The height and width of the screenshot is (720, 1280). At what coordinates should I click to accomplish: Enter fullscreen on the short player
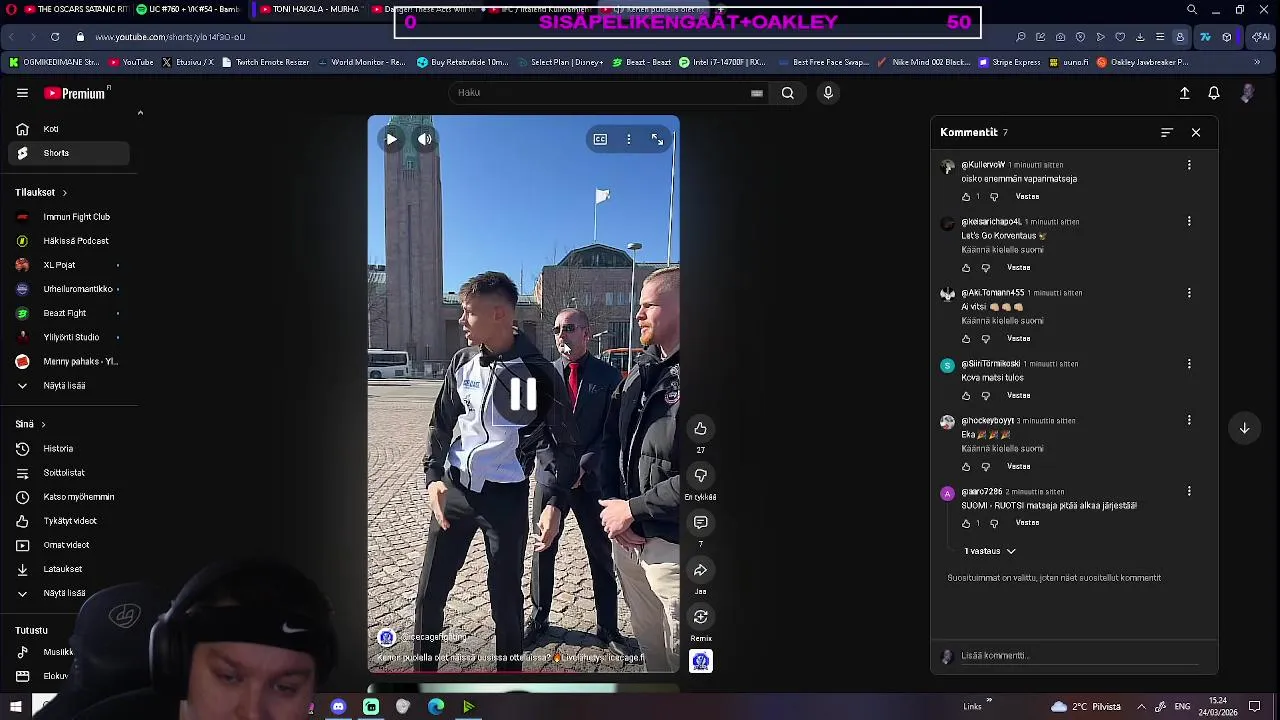(657, 139)
